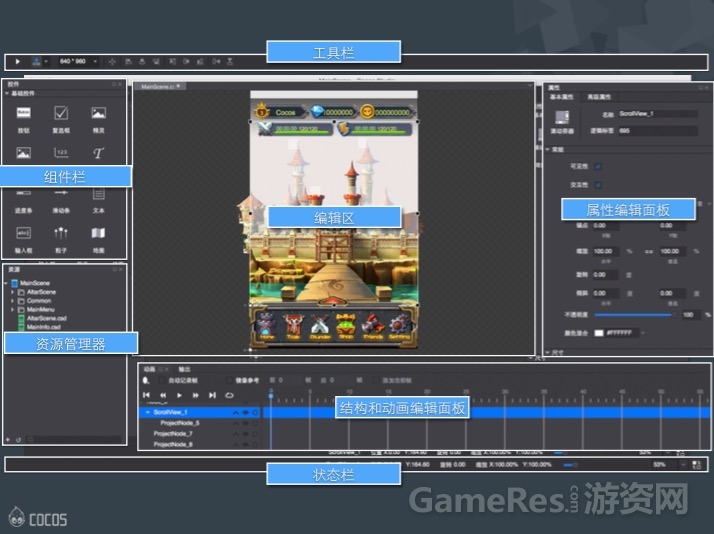The image size is (714, 534).
Task: Open 基本属性 tab in properties
Action: click(561, 97)
